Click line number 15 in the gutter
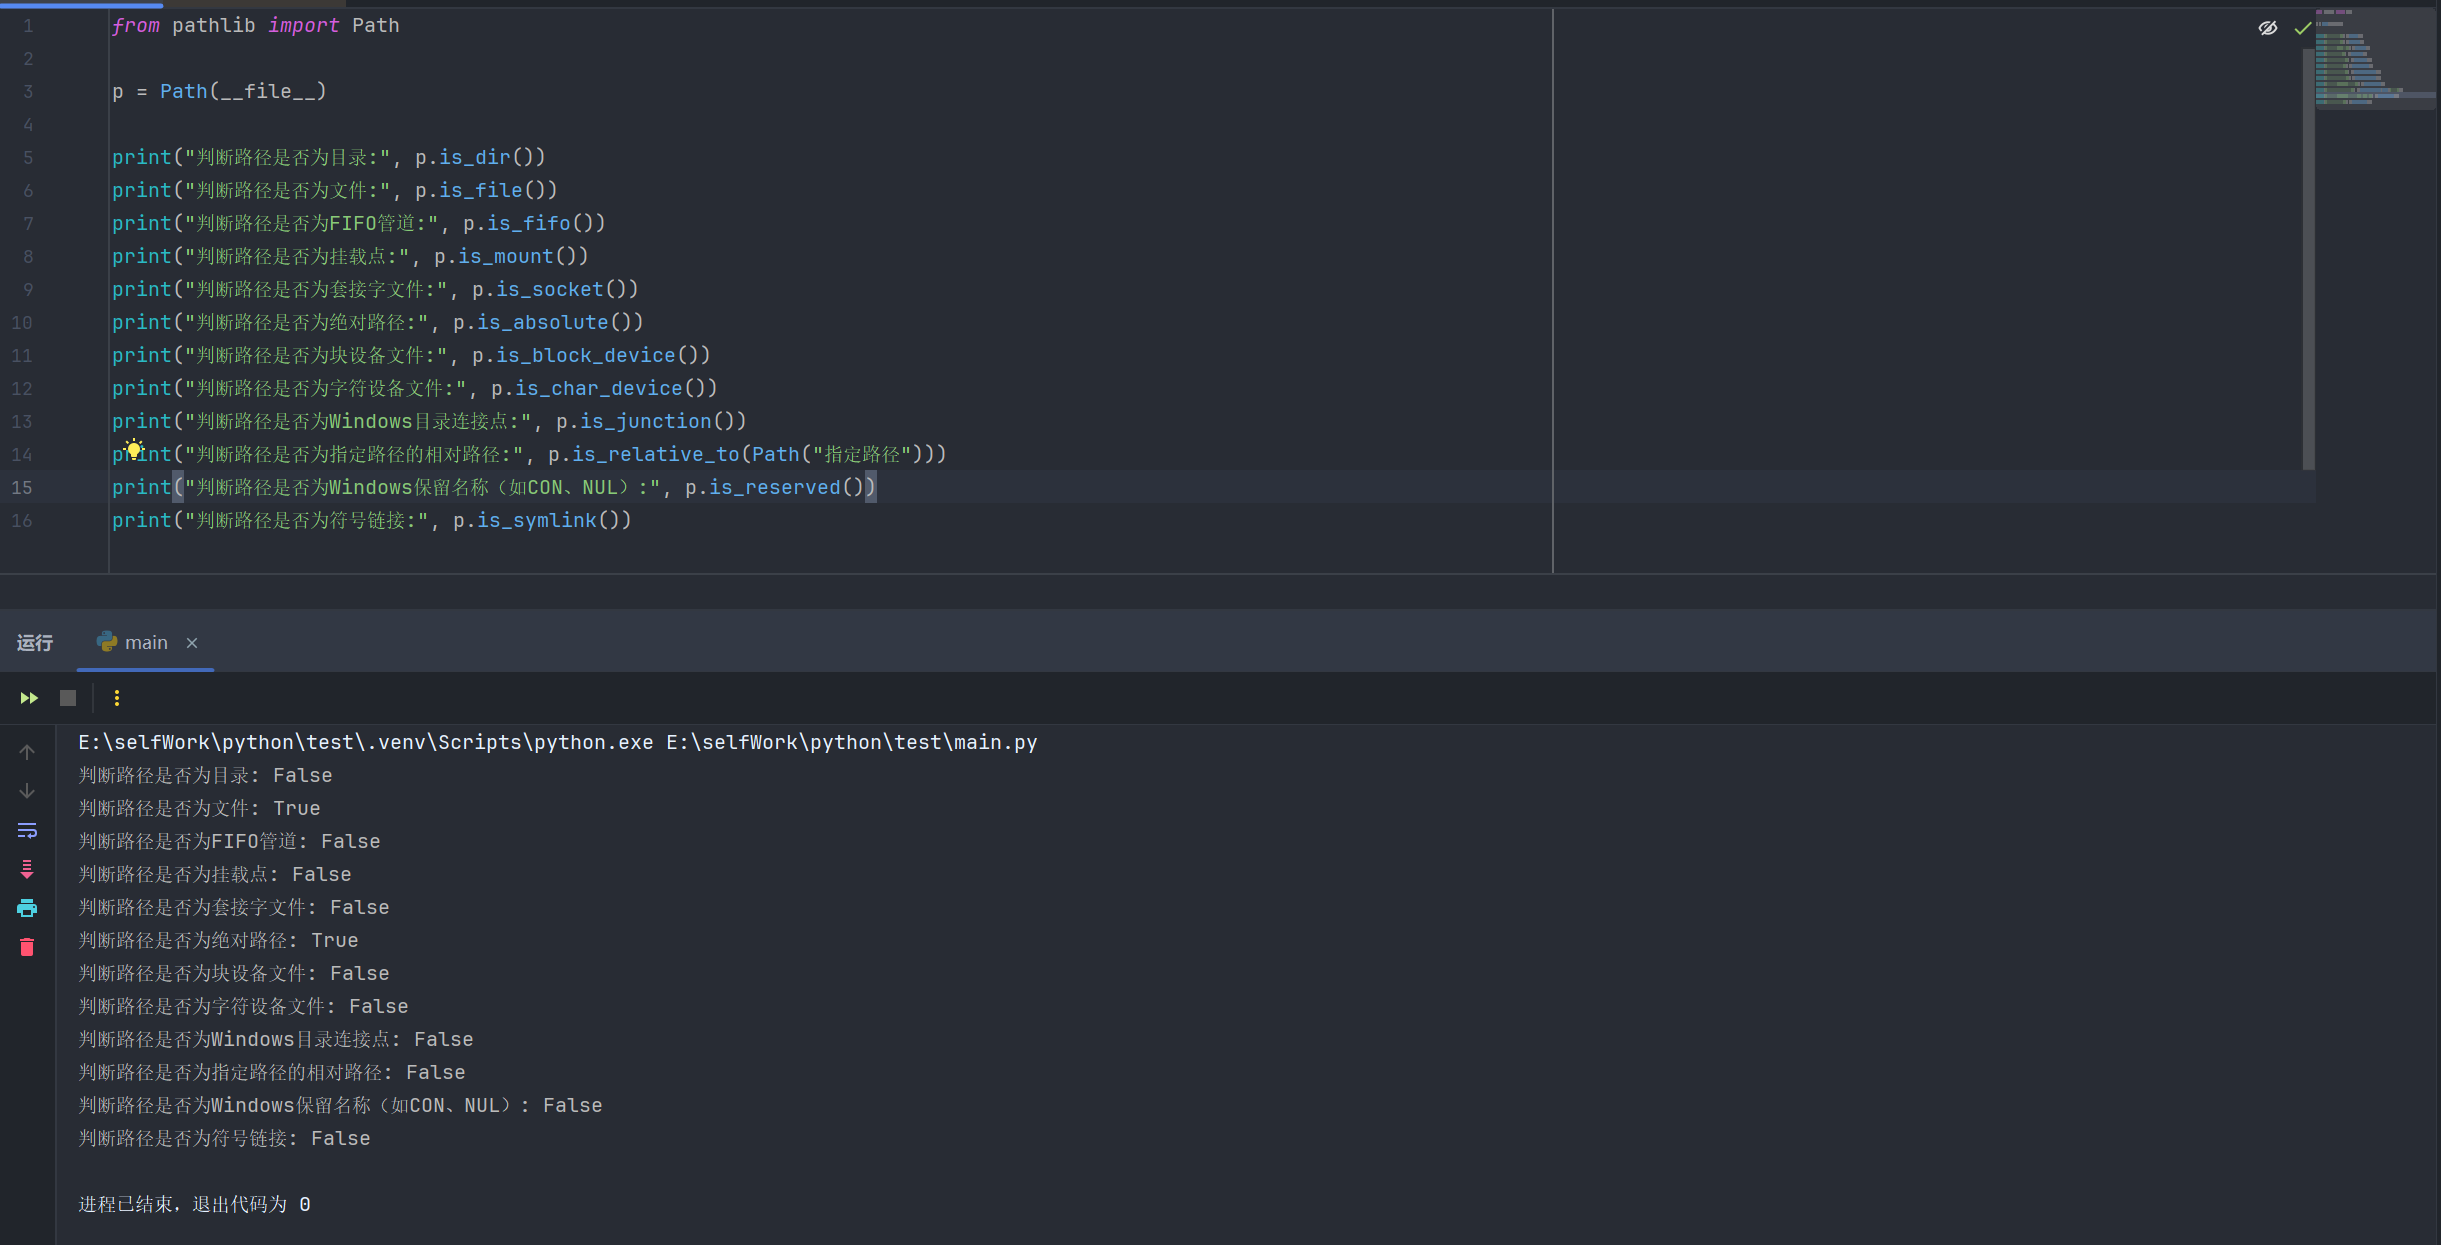Screen dimensions: 2441x1245 tap(22, 487)
